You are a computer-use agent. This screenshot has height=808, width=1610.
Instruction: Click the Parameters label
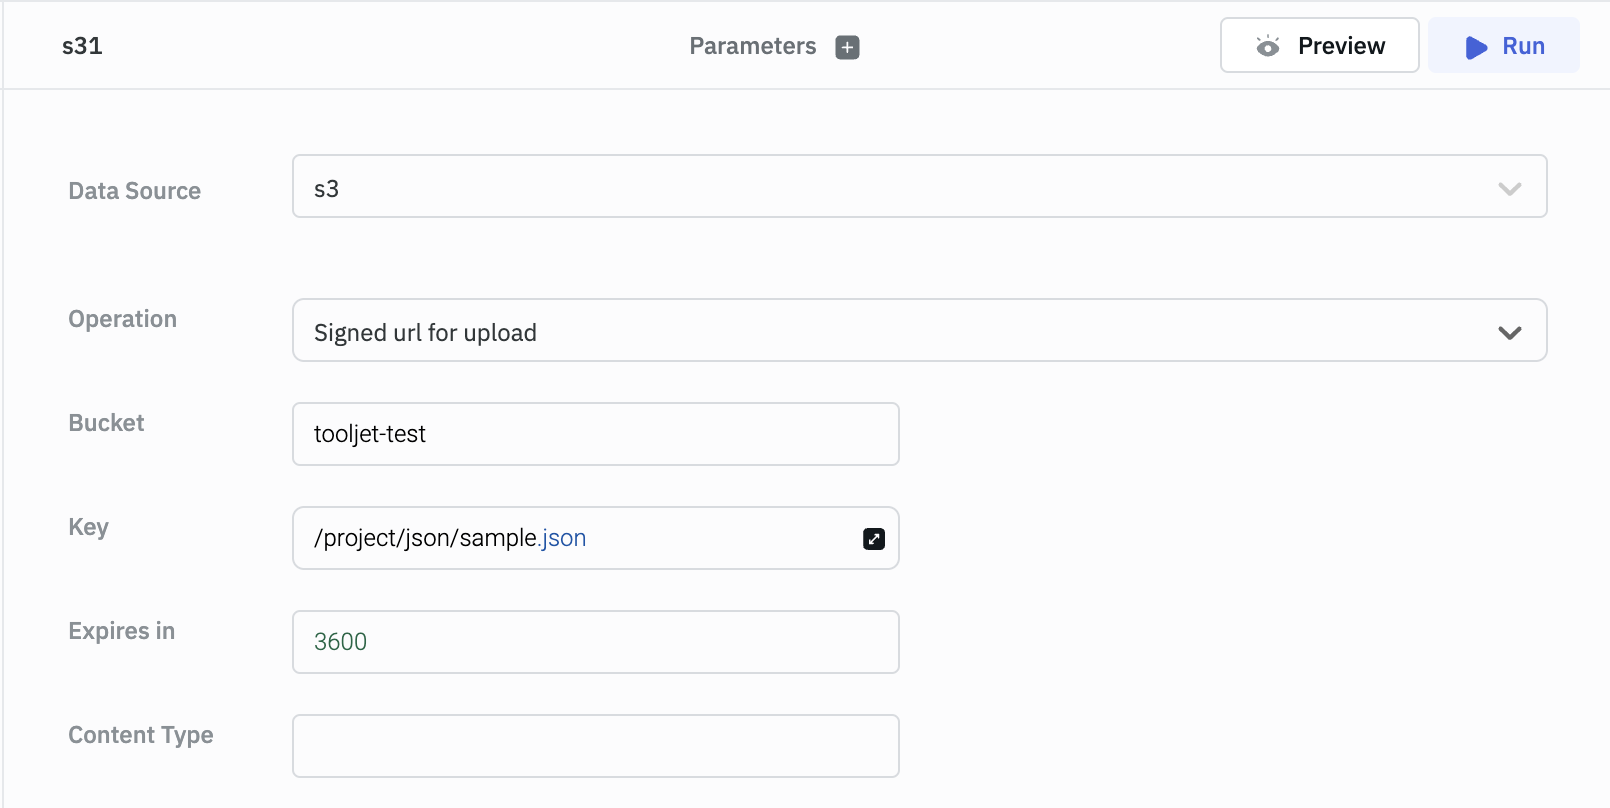752,46
